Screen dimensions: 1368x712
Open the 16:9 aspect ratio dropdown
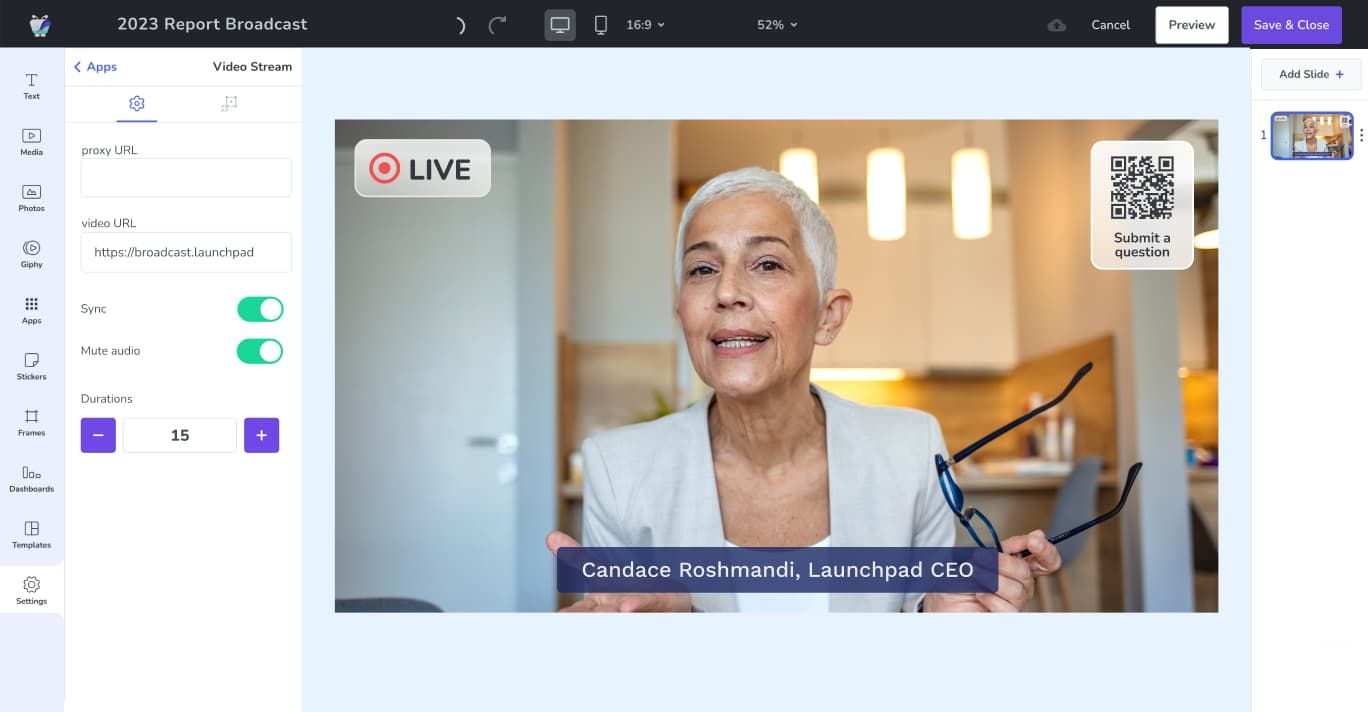[x=645, y=25]
